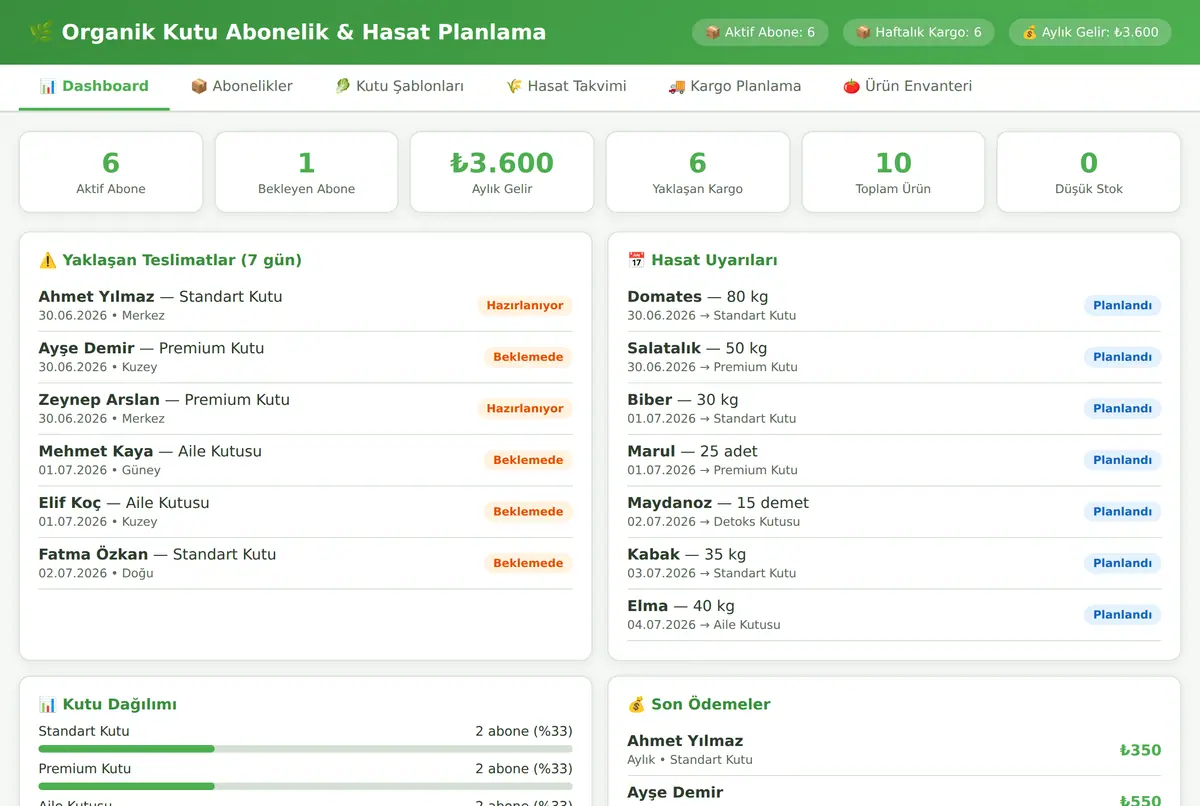Click the Premium Kutu label in Kutu Dağılımı
The width and height of the screenshot is (1200, 806).
85,769
